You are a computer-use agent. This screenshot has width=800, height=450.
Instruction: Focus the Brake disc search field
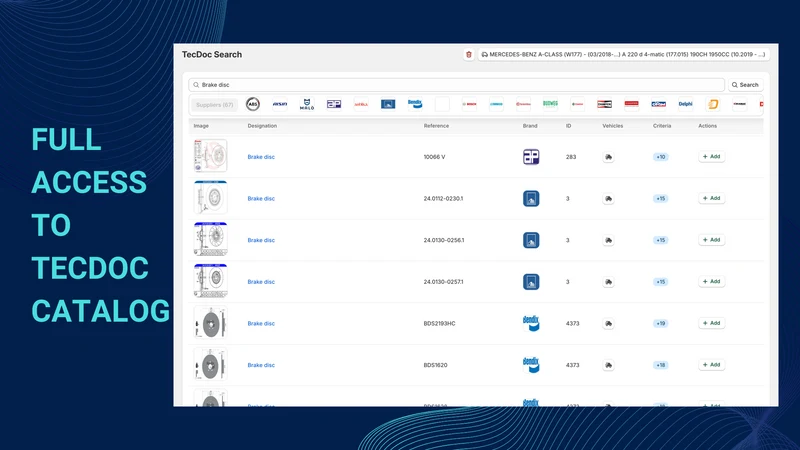(x=456, y=85)
